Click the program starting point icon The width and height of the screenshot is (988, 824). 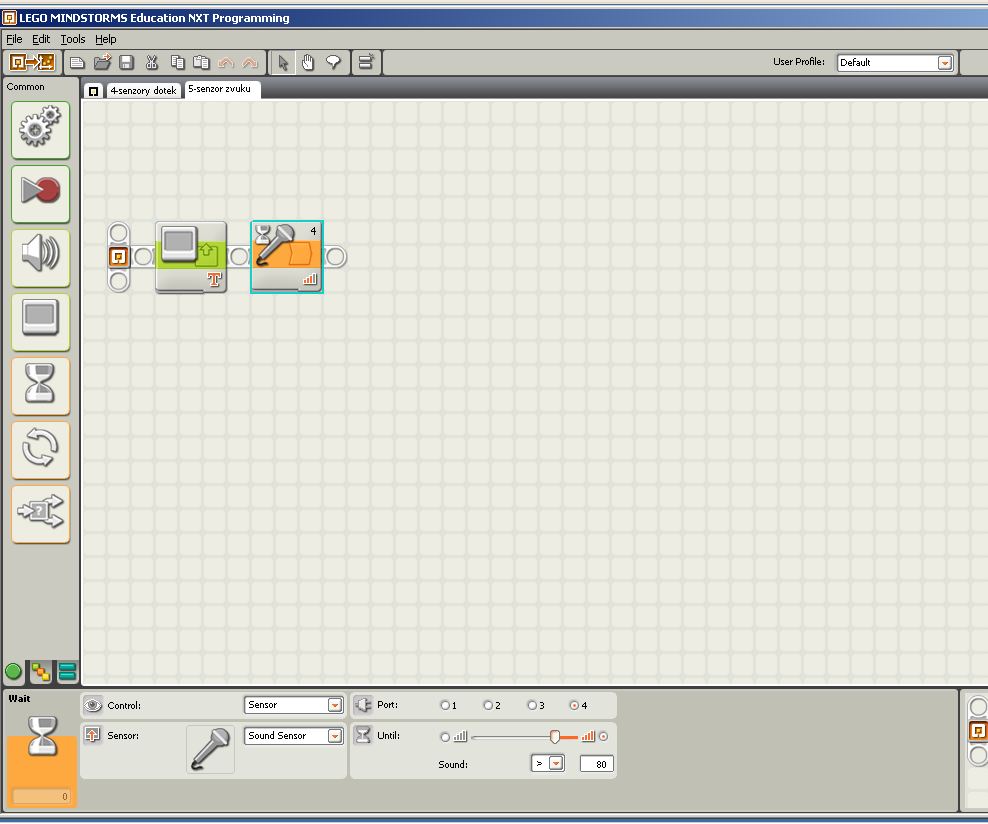click(x=118, y=256)
